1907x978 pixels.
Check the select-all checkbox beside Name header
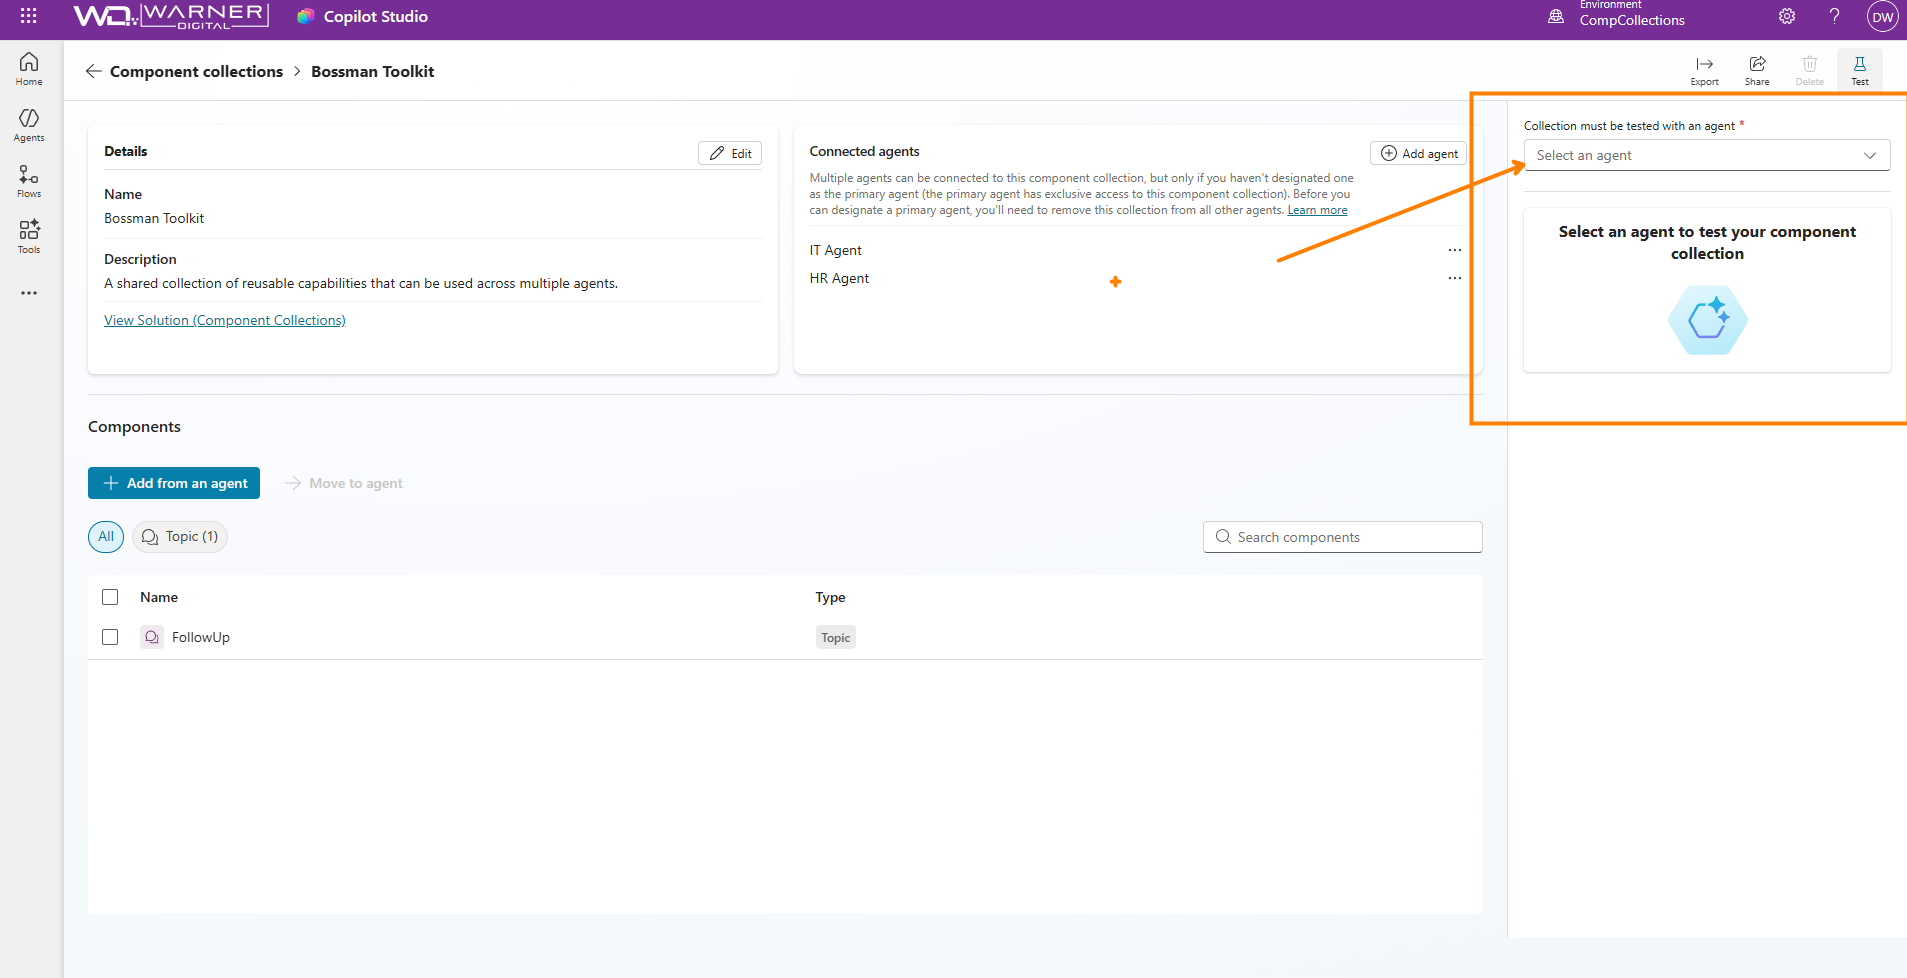click(x=110, y=597)
